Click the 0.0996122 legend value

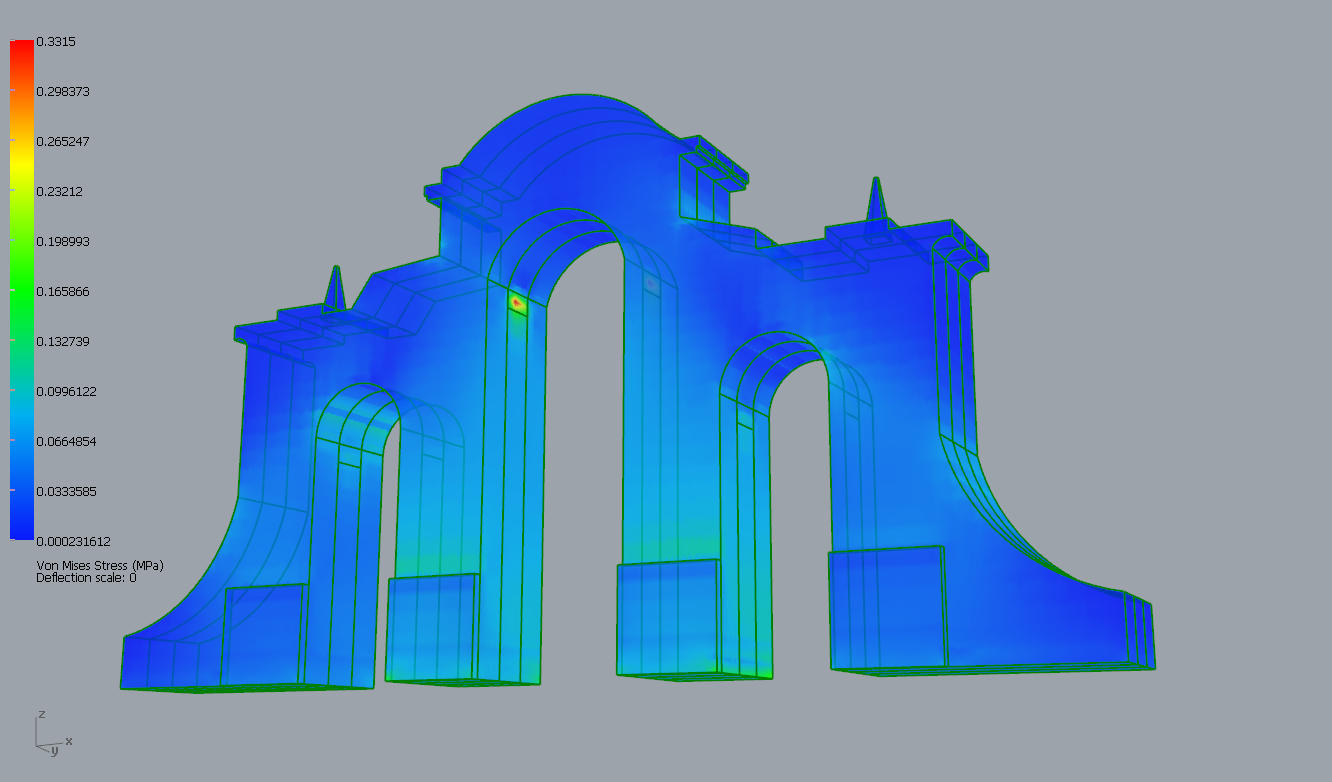[x=66, y=391]
